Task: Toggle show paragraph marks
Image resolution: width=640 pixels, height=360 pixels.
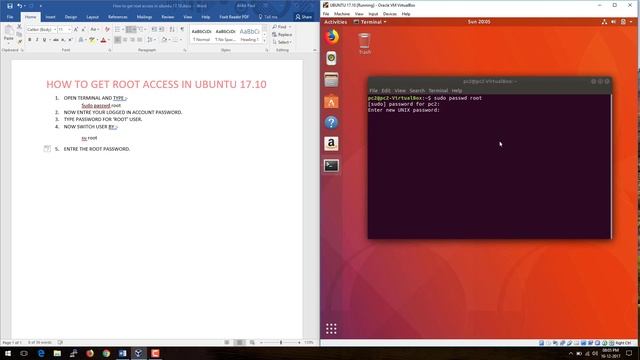Action: (x=182, y=29)
